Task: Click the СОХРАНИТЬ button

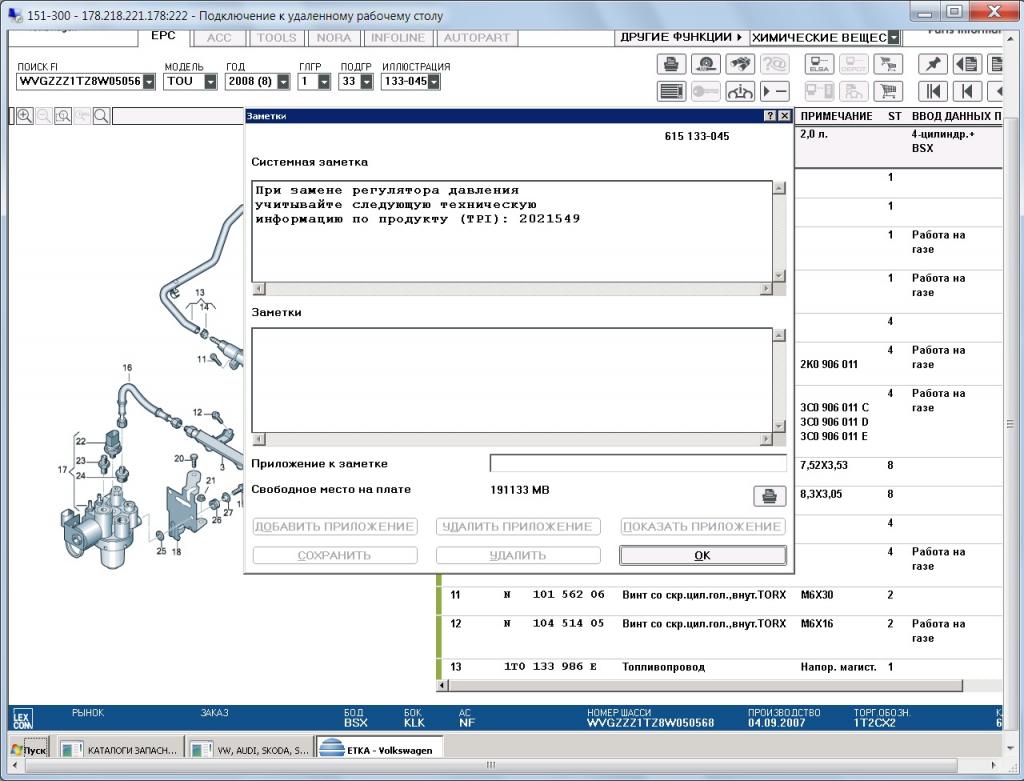Action: pos(334,555)
